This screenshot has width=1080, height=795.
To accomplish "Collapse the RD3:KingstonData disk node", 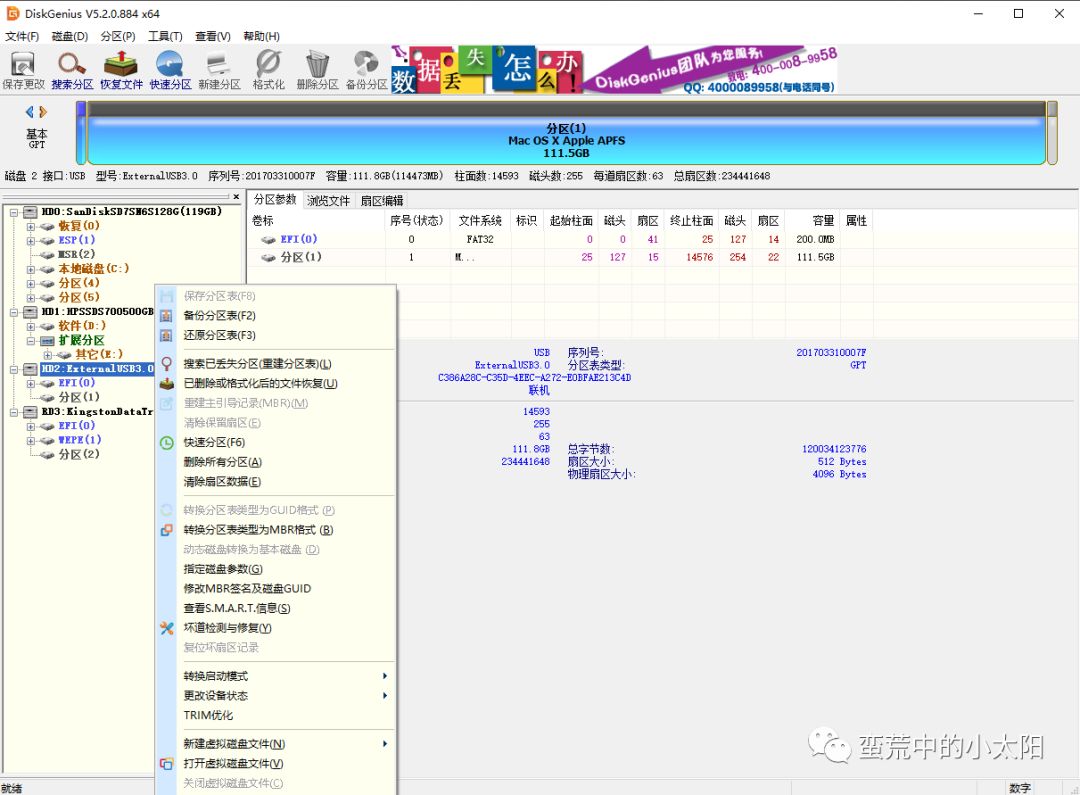I will coord(14,412).
